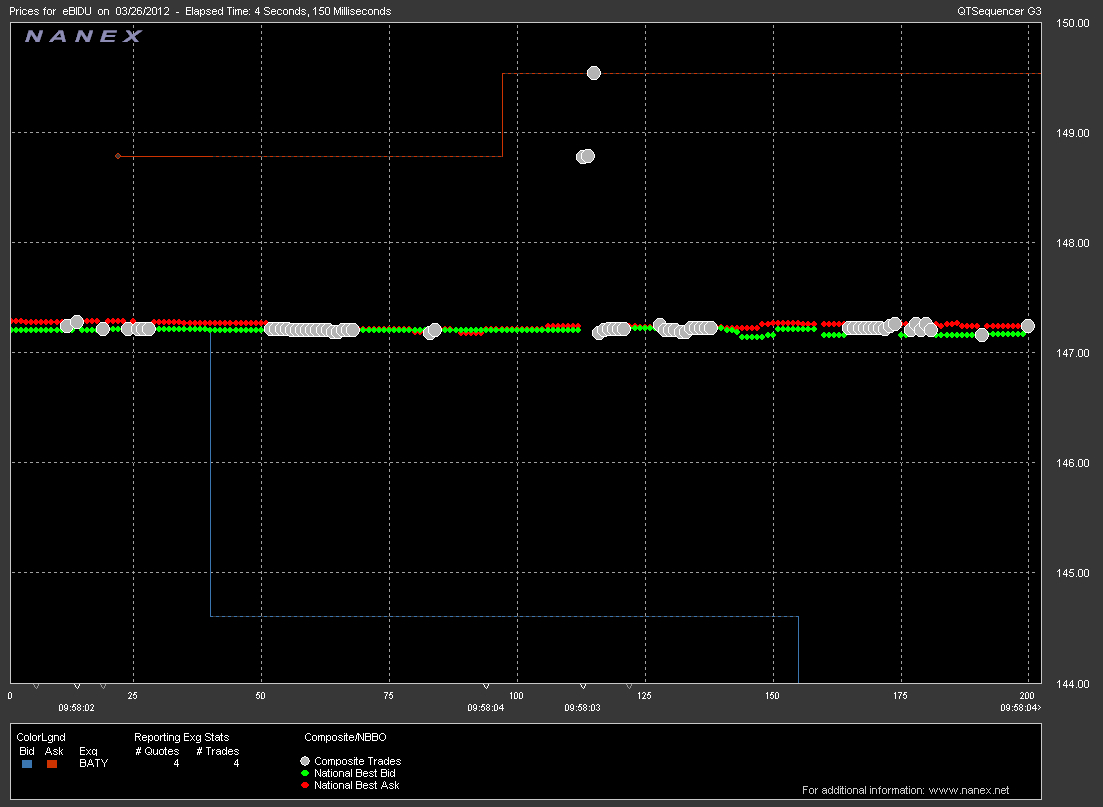Click the 150.00 price axis label
Screen dimensions: 1103x807
(1074, 23)
